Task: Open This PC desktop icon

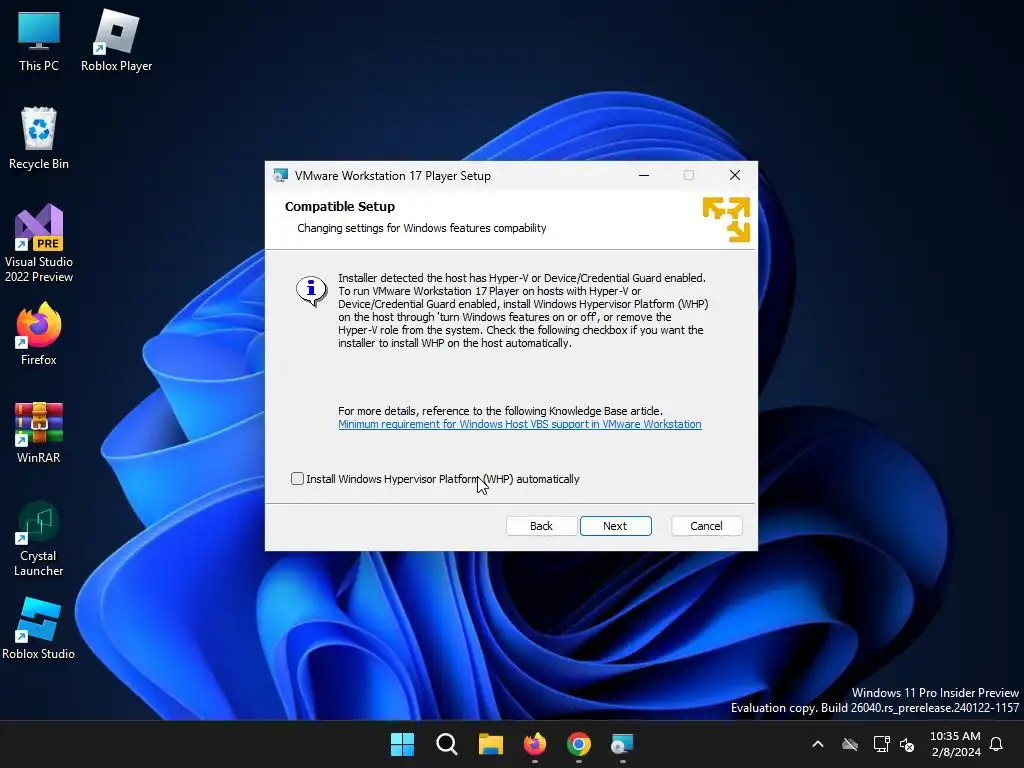Action: tap(39, 42)
